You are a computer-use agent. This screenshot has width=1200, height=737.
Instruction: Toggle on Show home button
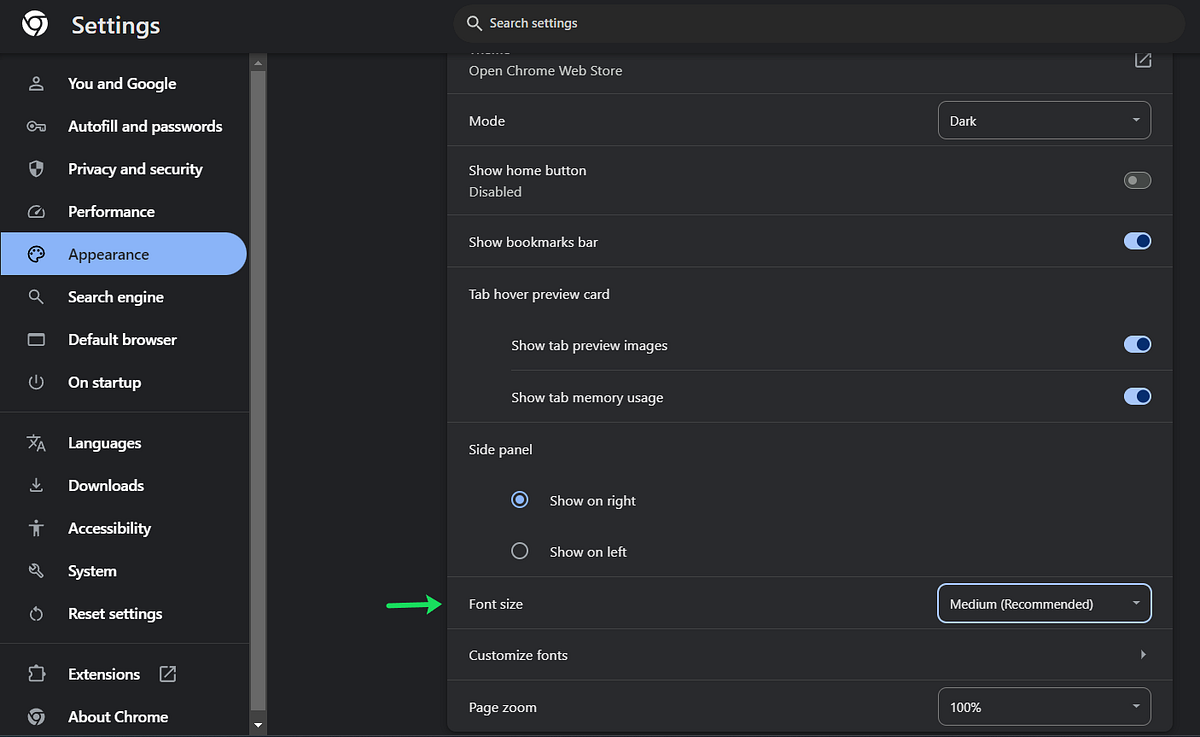click(1137, 180)
